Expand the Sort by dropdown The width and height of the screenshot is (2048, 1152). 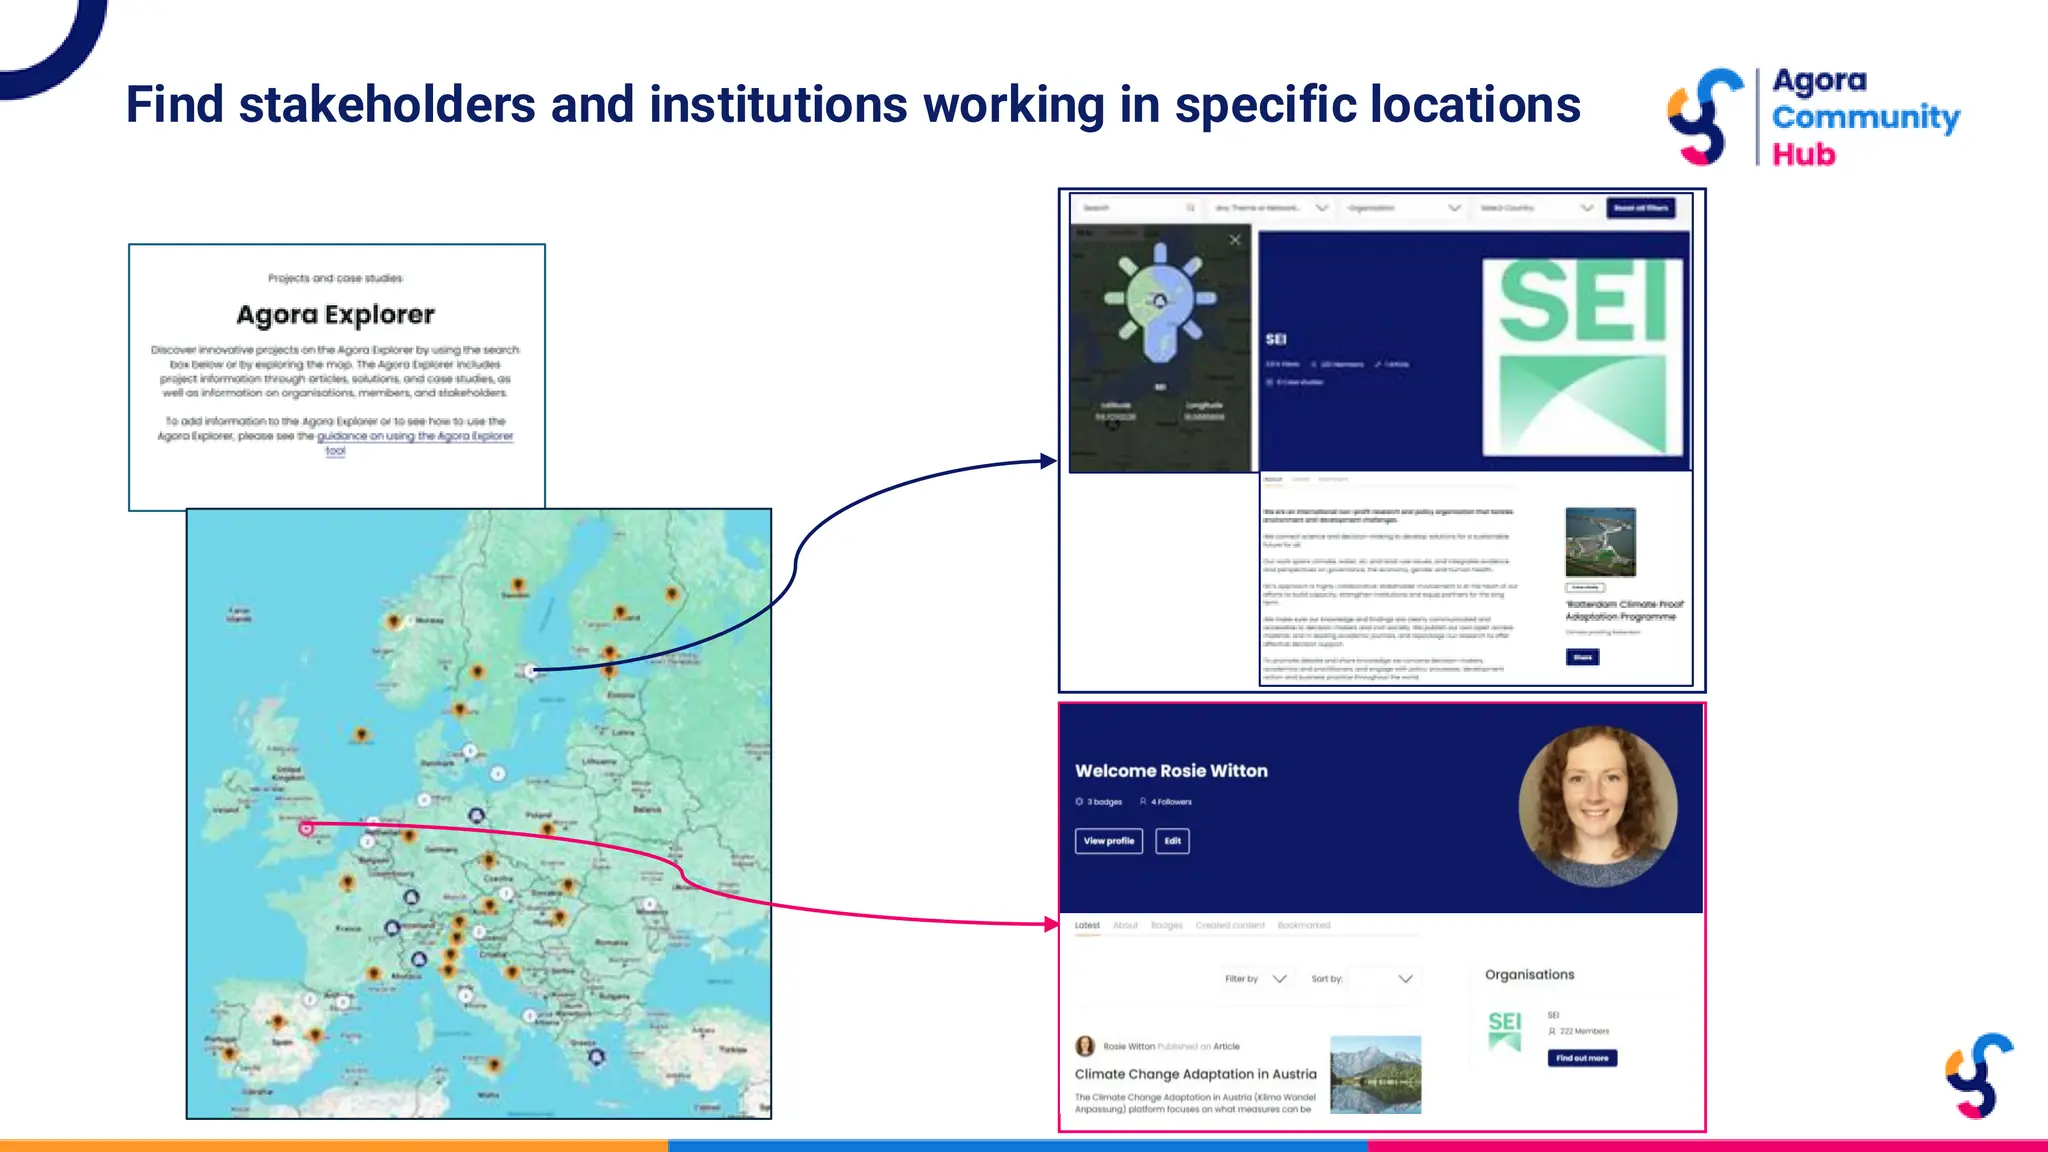[x=1383, y=979]
